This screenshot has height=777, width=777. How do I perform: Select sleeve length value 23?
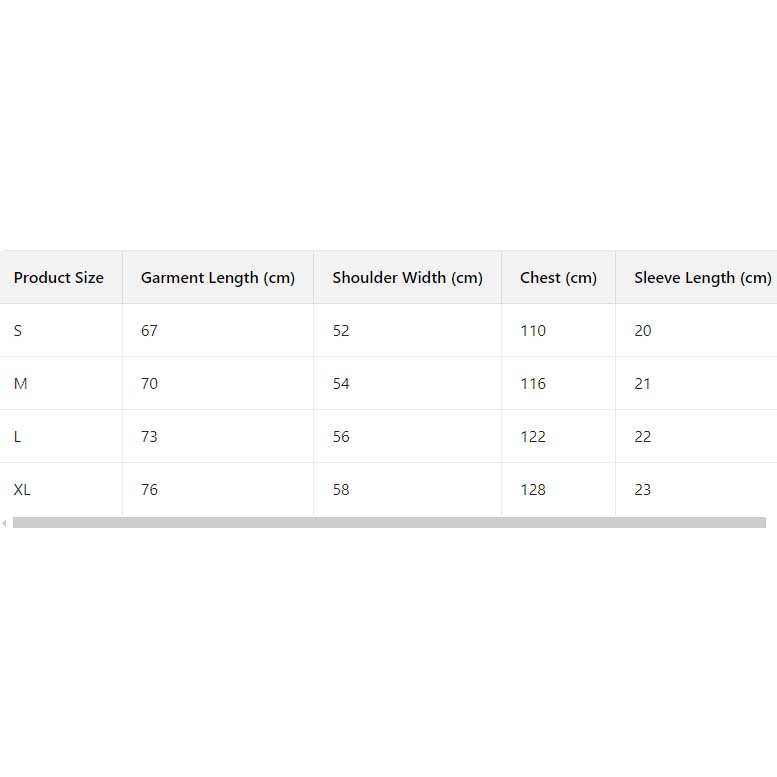click(x=642, y=490)
